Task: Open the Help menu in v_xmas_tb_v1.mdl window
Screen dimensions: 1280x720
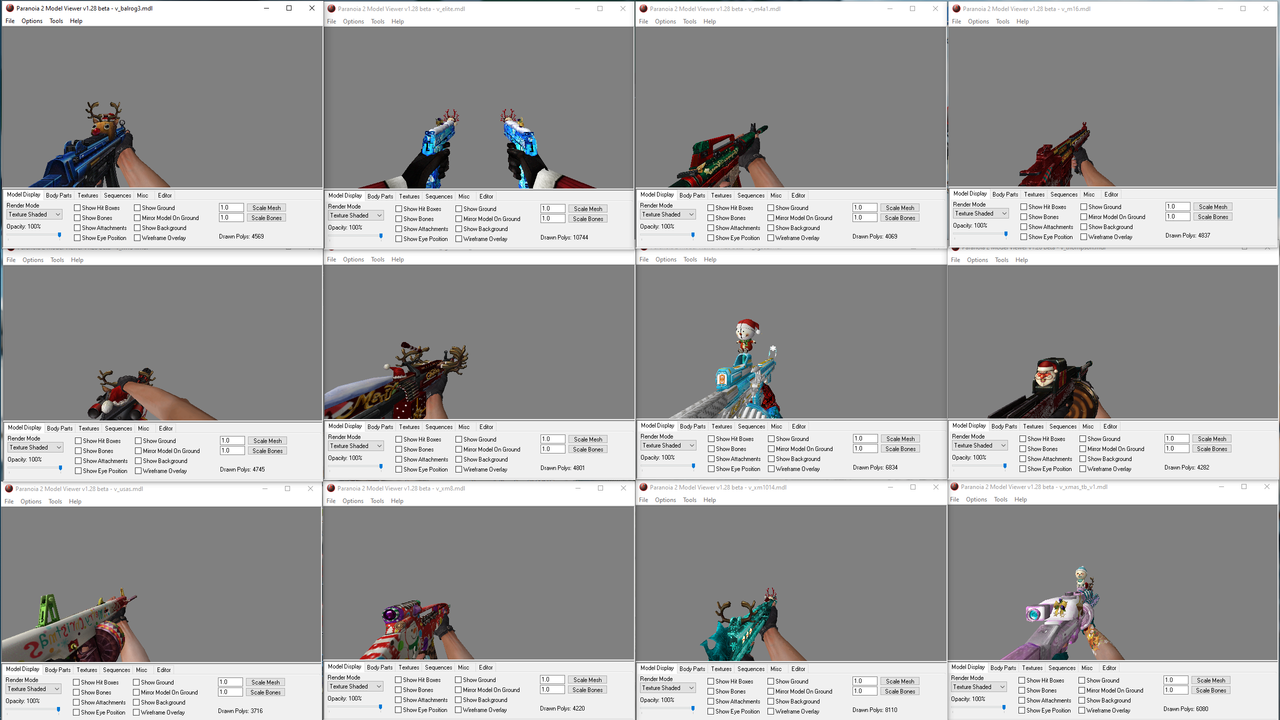Action: (x=1022, y=500)
